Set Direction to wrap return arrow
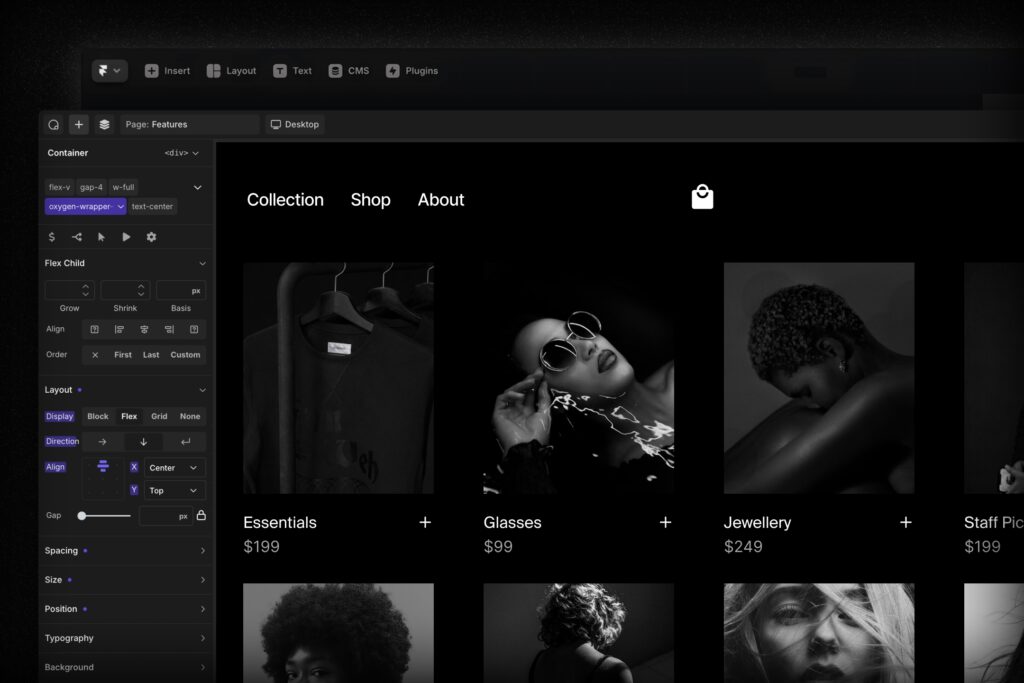The image size is (1024, 683). [185, 441]
